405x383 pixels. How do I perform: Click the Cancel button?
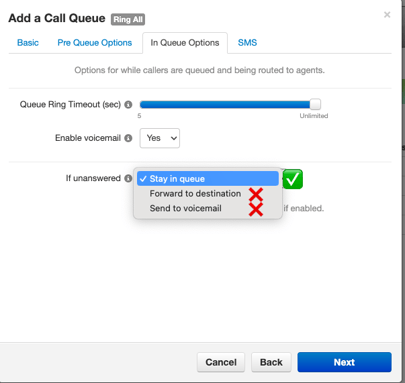(x=221, y=362)
